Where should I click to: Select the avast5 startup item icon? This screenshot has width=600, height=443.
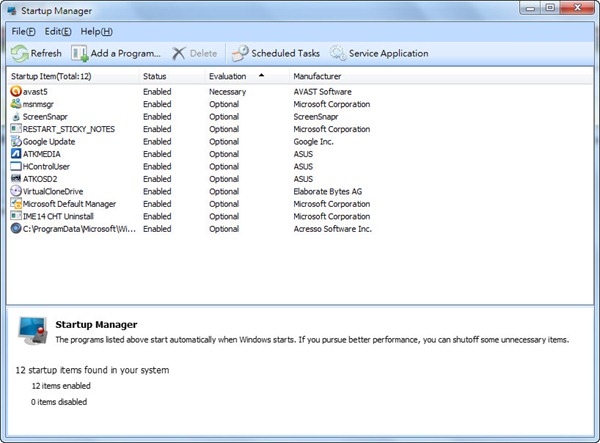15,92
